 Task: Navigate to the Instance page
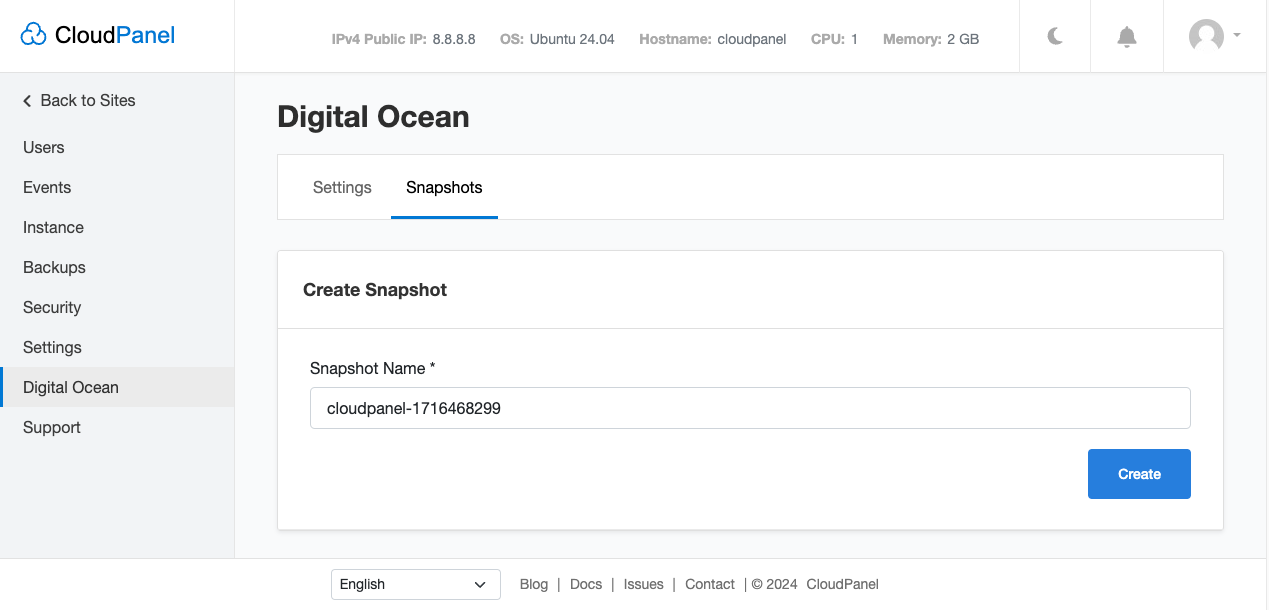pyautogui.click(x=53, y=227)
